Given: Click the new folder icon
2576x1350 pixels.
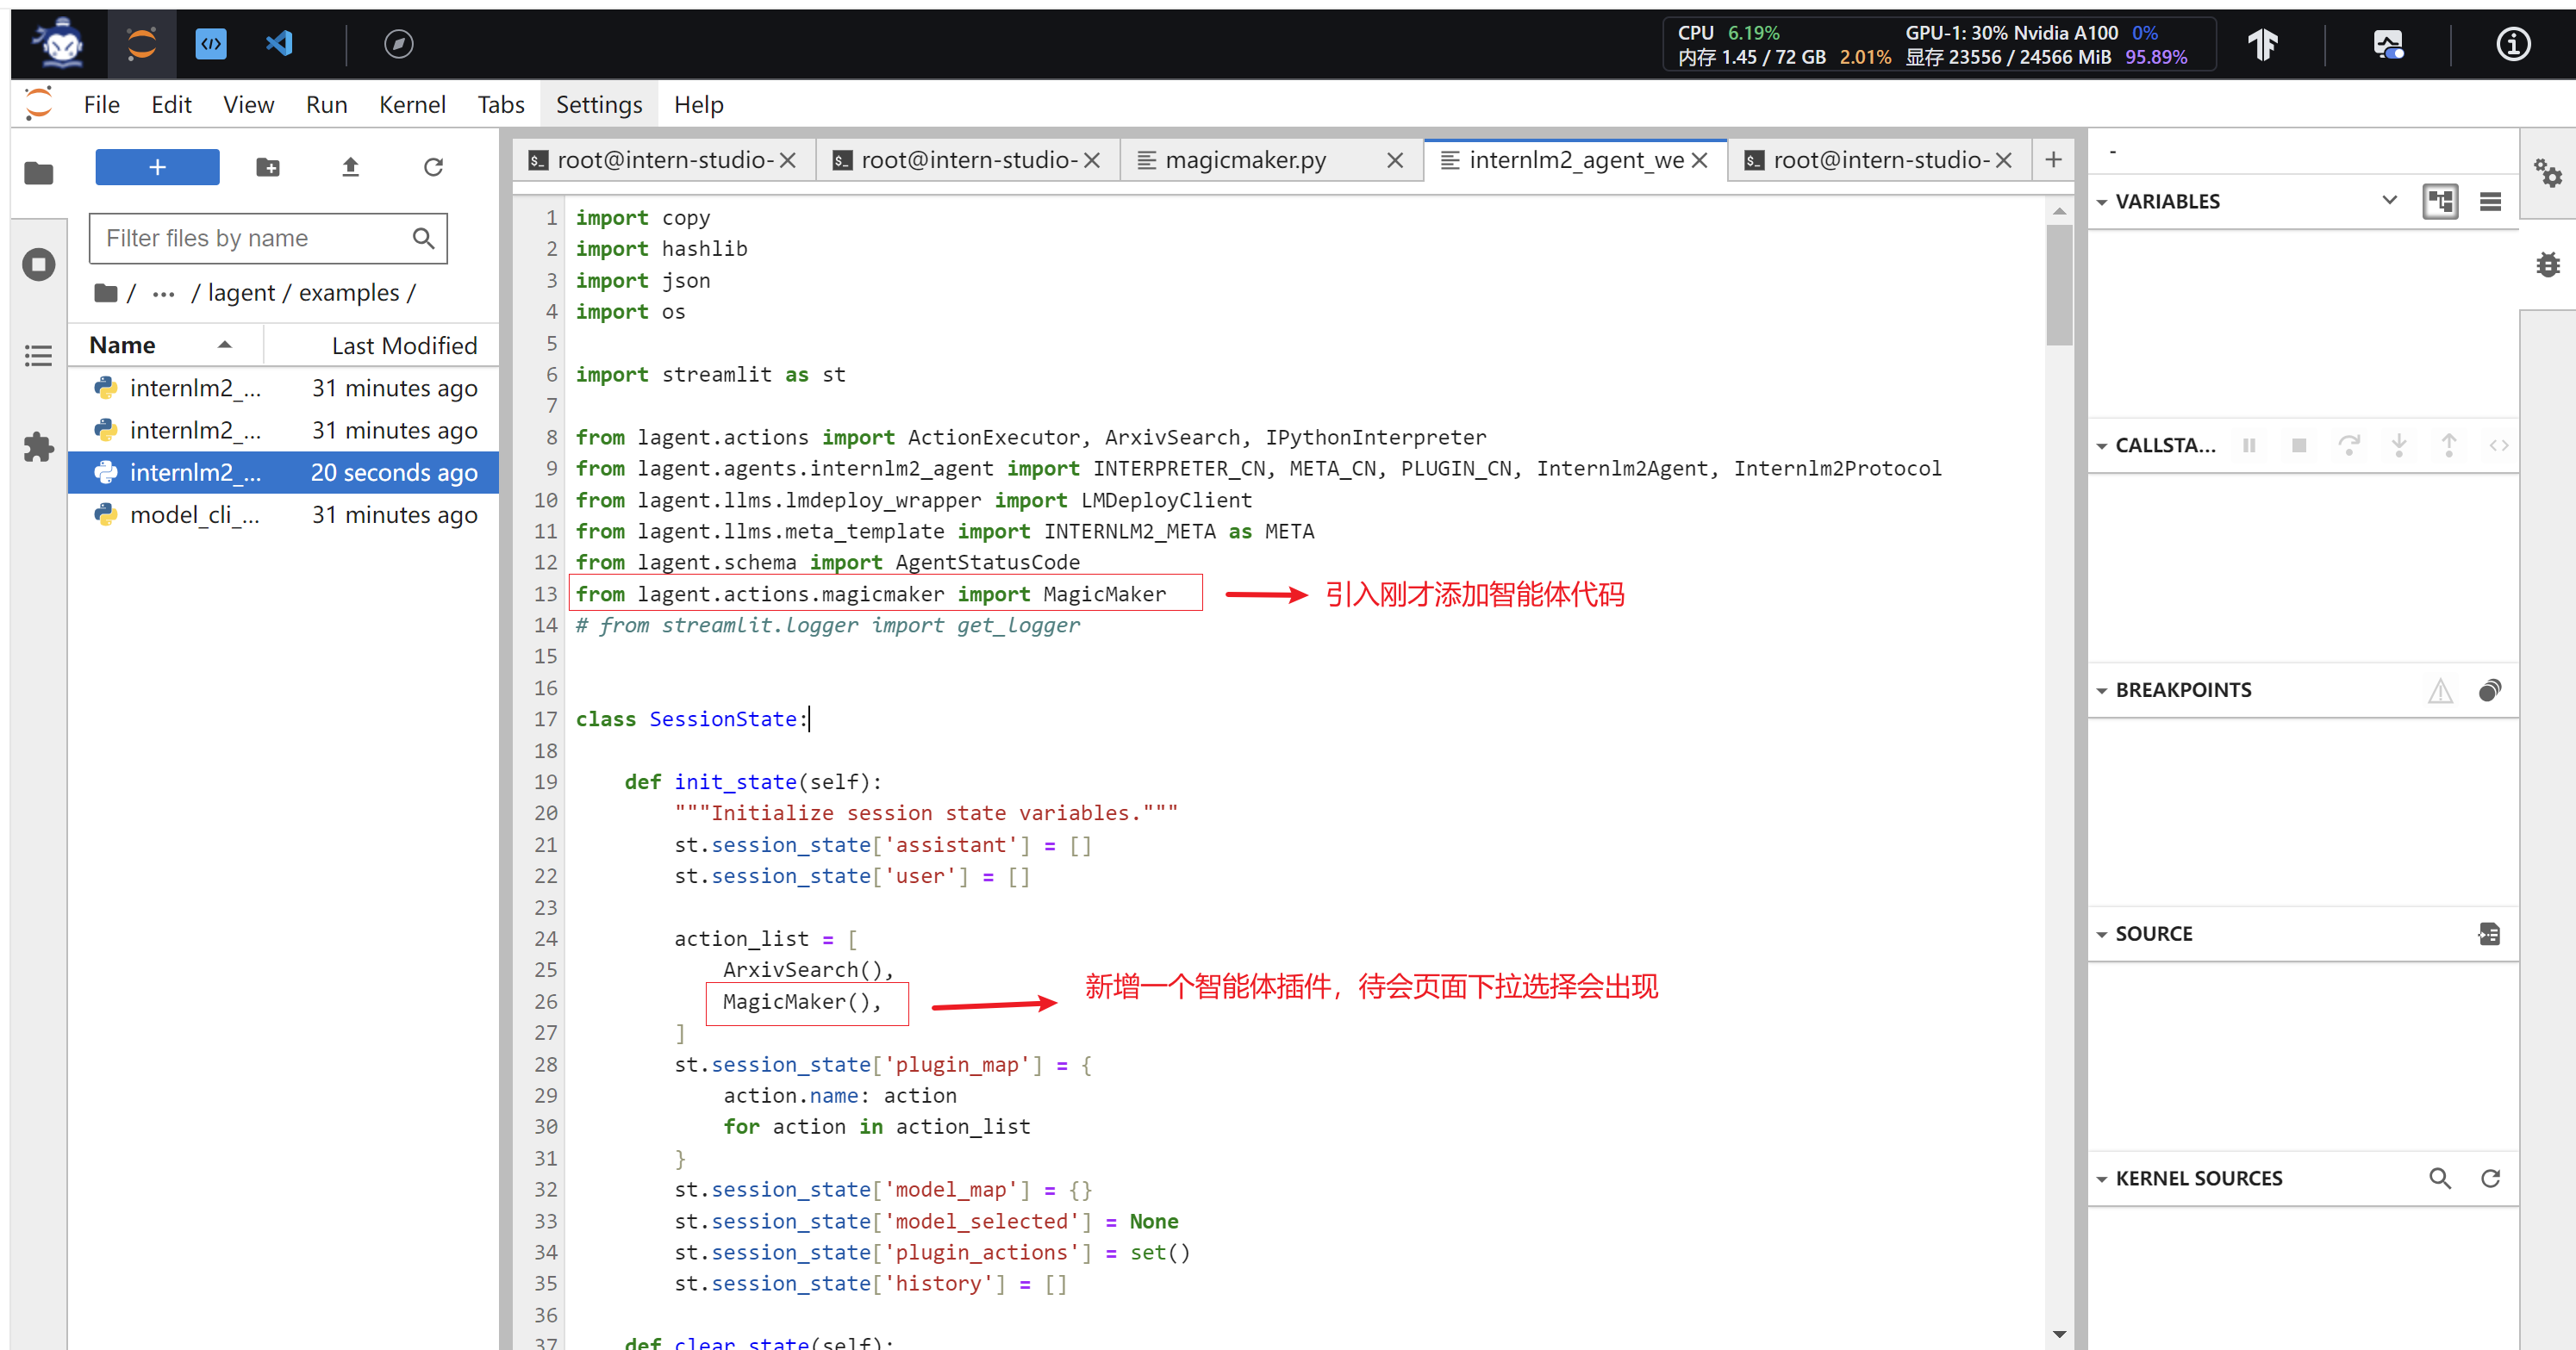Looking at the screenshot, I should click(x=267, y=167).
